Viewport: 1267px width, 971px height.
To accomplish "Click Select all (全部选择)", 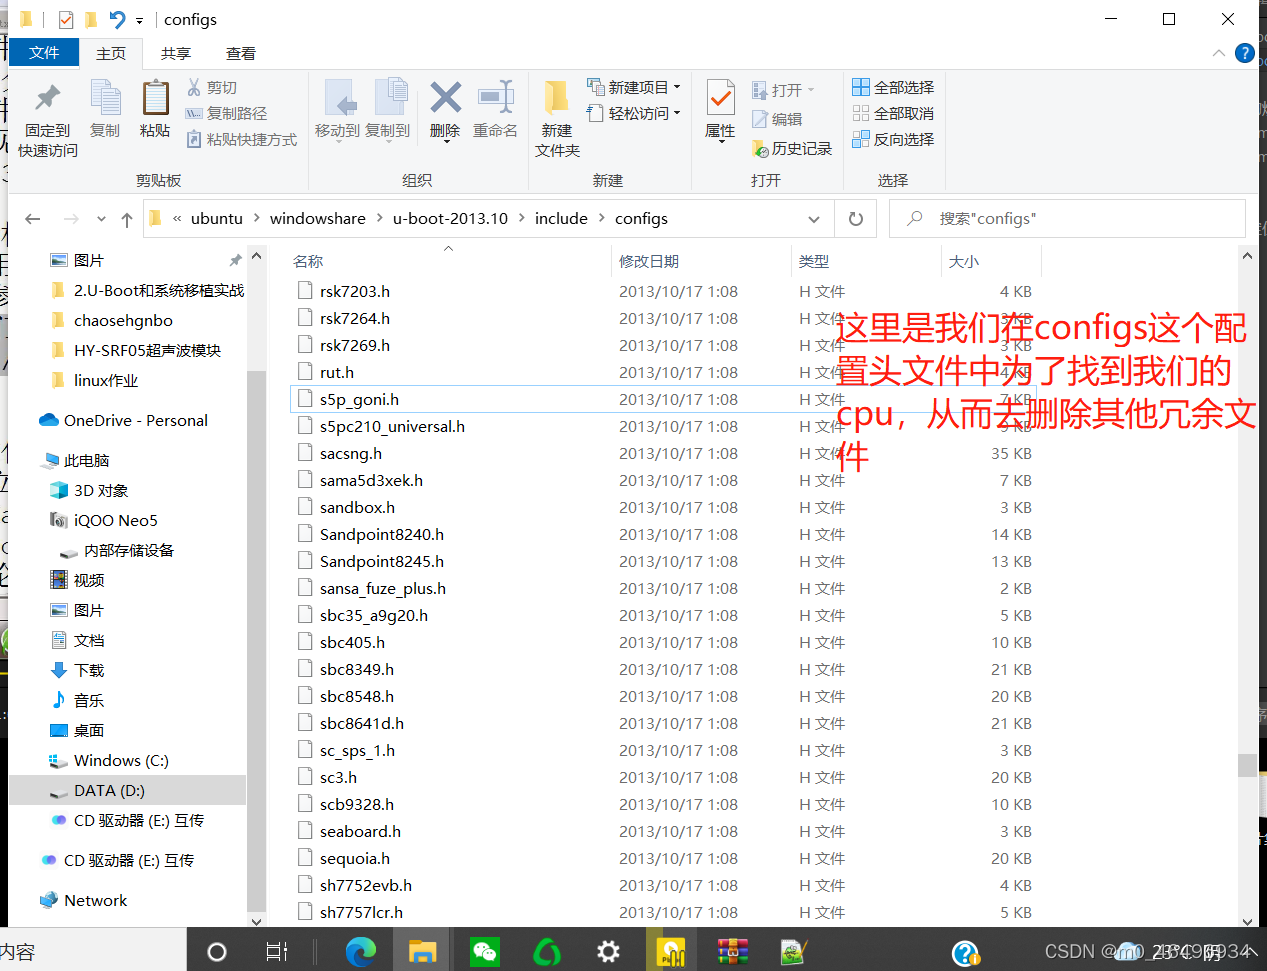I will click(x=893, y=88).
